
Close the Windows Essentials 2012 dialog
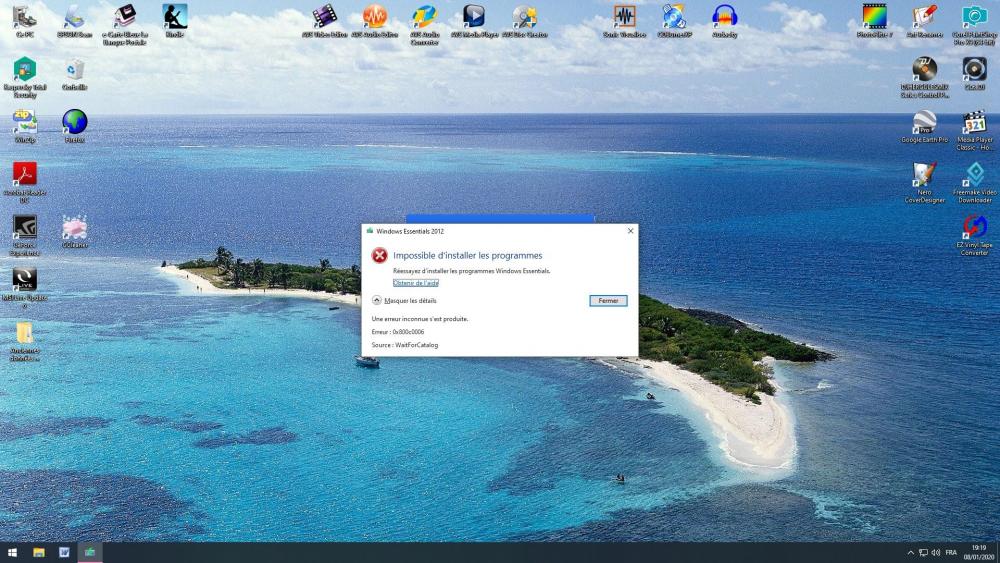click(630, 231)
